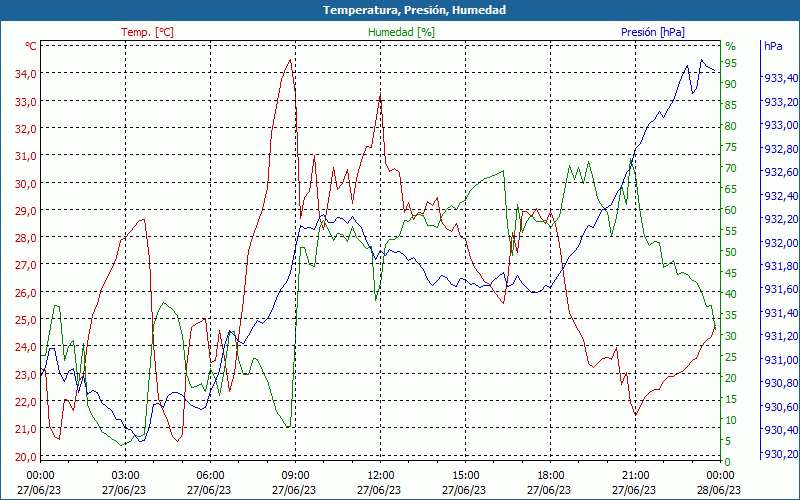The image size is (800, 500).
Task: Click the 03:00 time axis label
Action: pyautogui.click(x=126, y=476)
